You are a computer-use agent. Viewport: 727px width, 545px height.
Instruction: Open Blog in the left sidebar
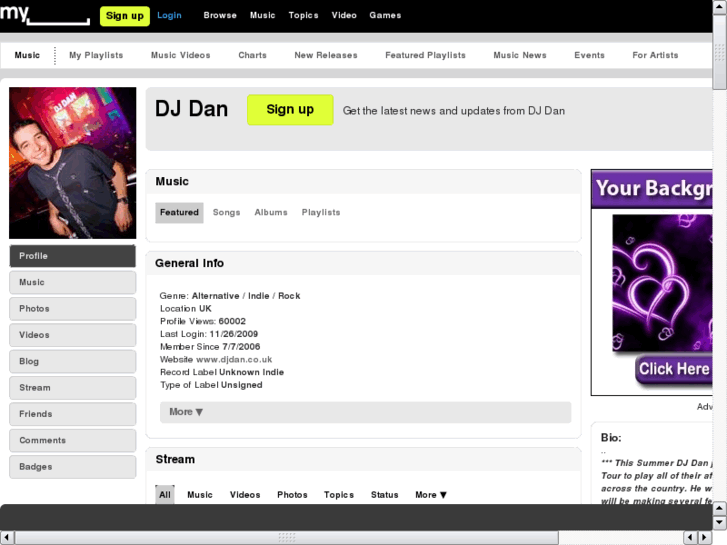point(73,361)
